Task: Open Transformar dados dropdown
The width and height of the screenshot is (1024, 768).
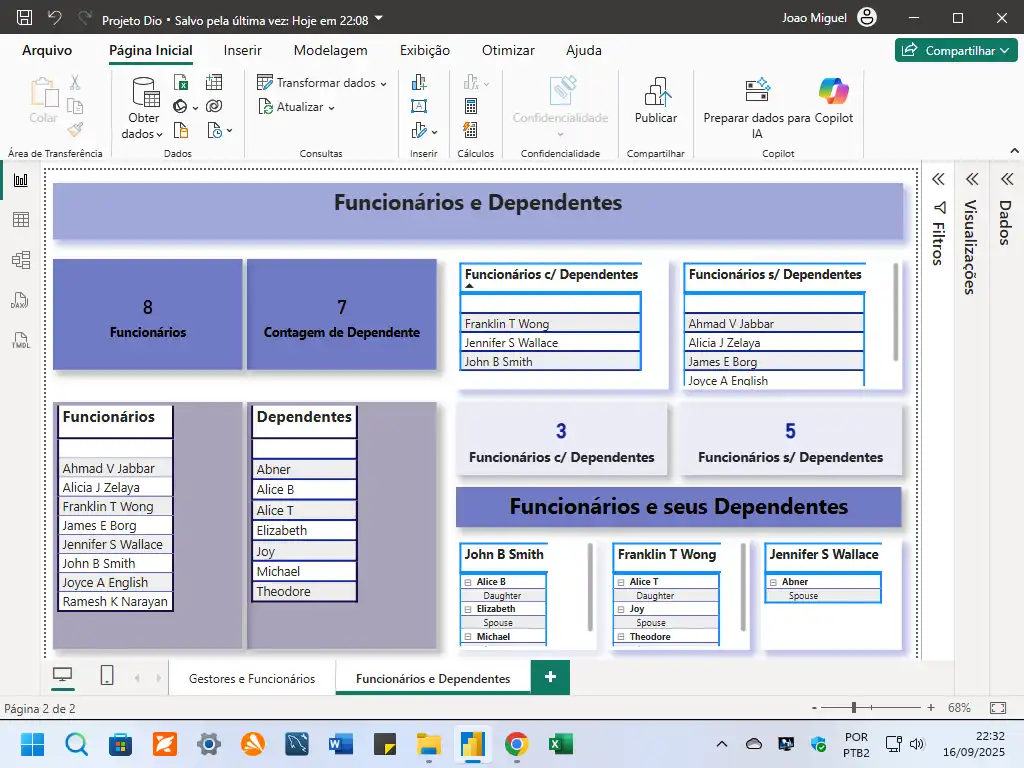Action: coord(383,84)
